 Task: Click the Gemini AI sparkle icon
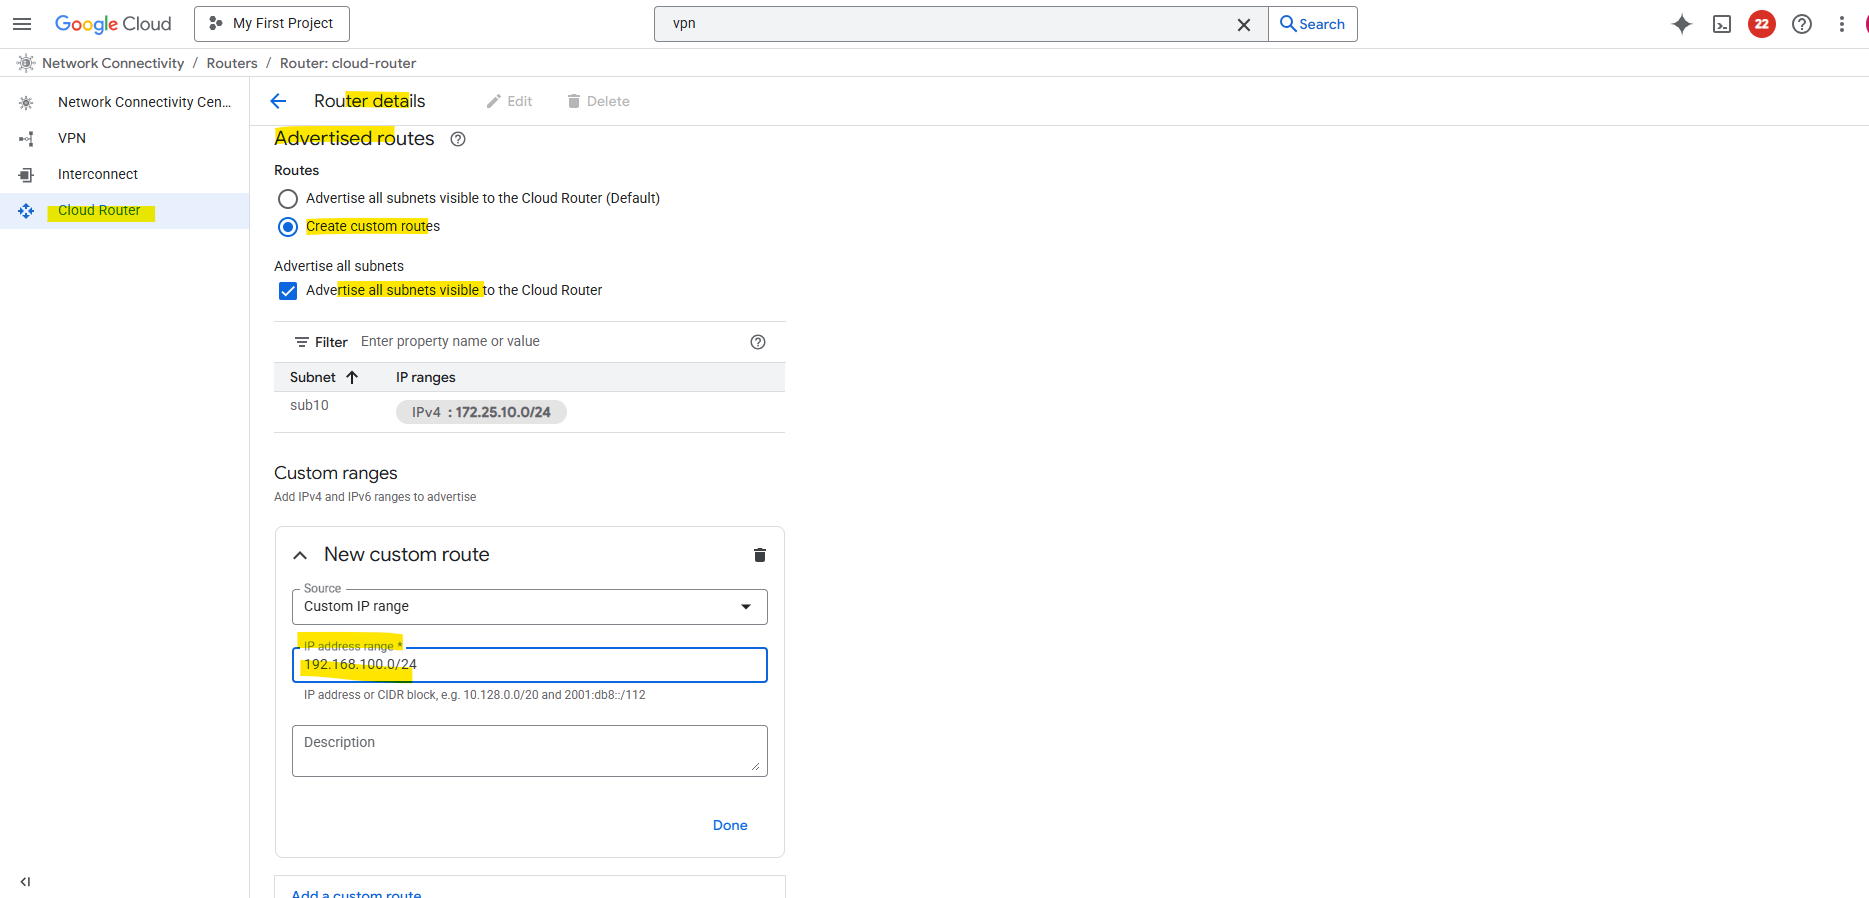tap(1682, 24)
